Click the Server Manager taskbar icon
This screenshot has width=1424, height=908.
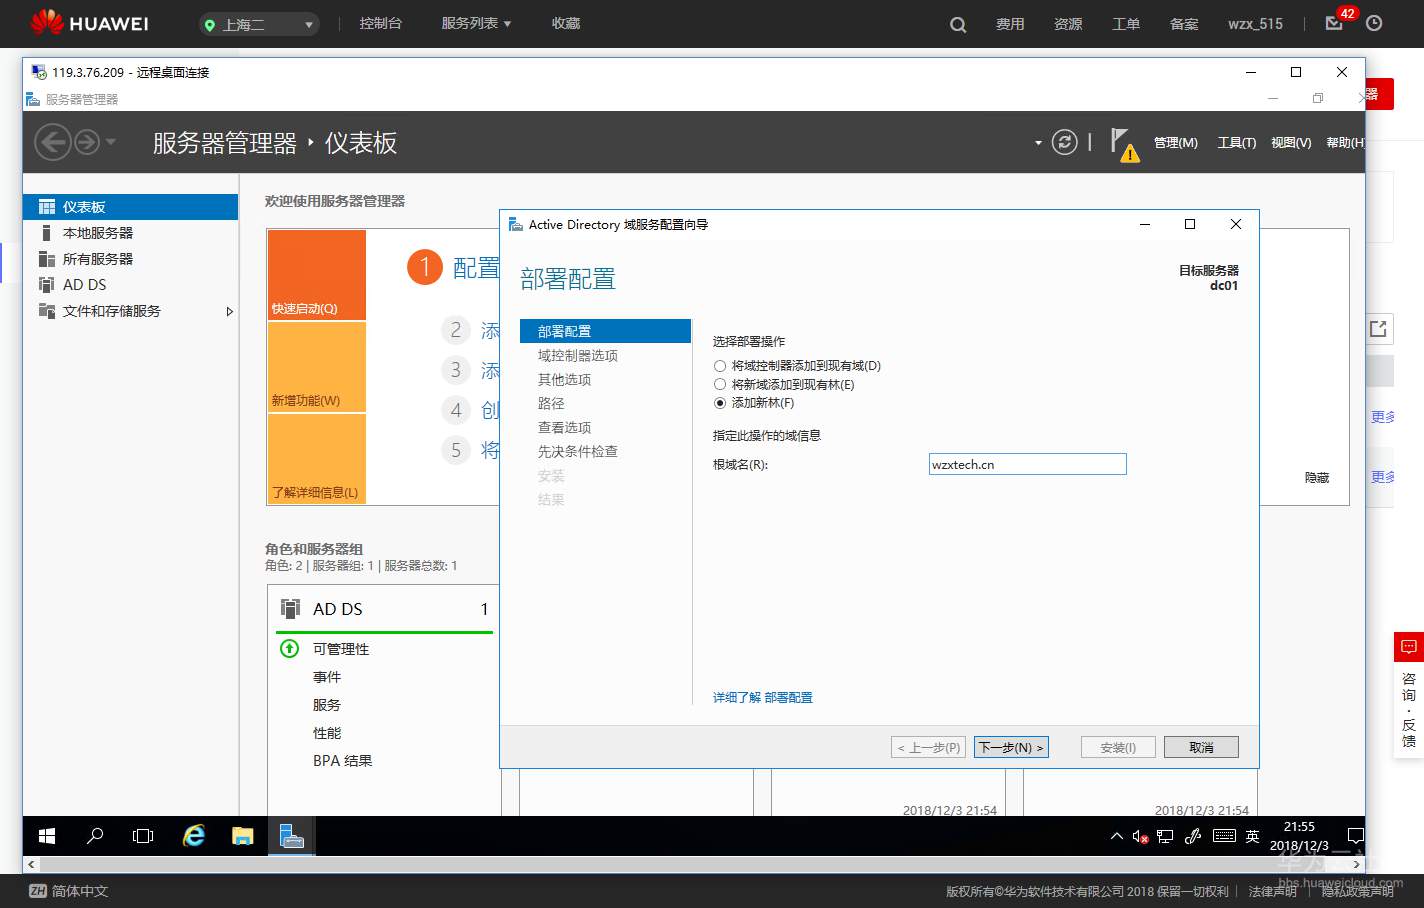(x=291, y=835)
